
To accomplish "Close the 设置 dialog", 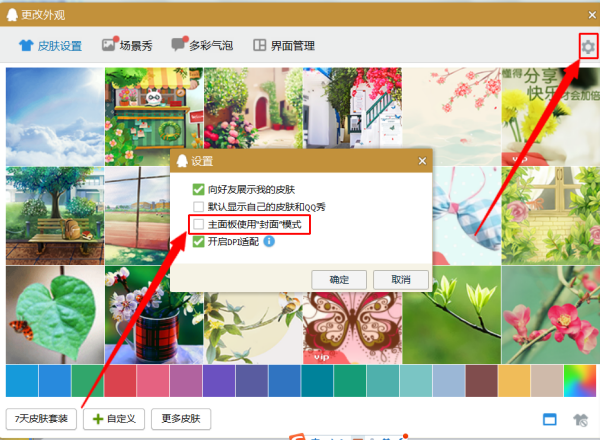I will click(422, 161).
